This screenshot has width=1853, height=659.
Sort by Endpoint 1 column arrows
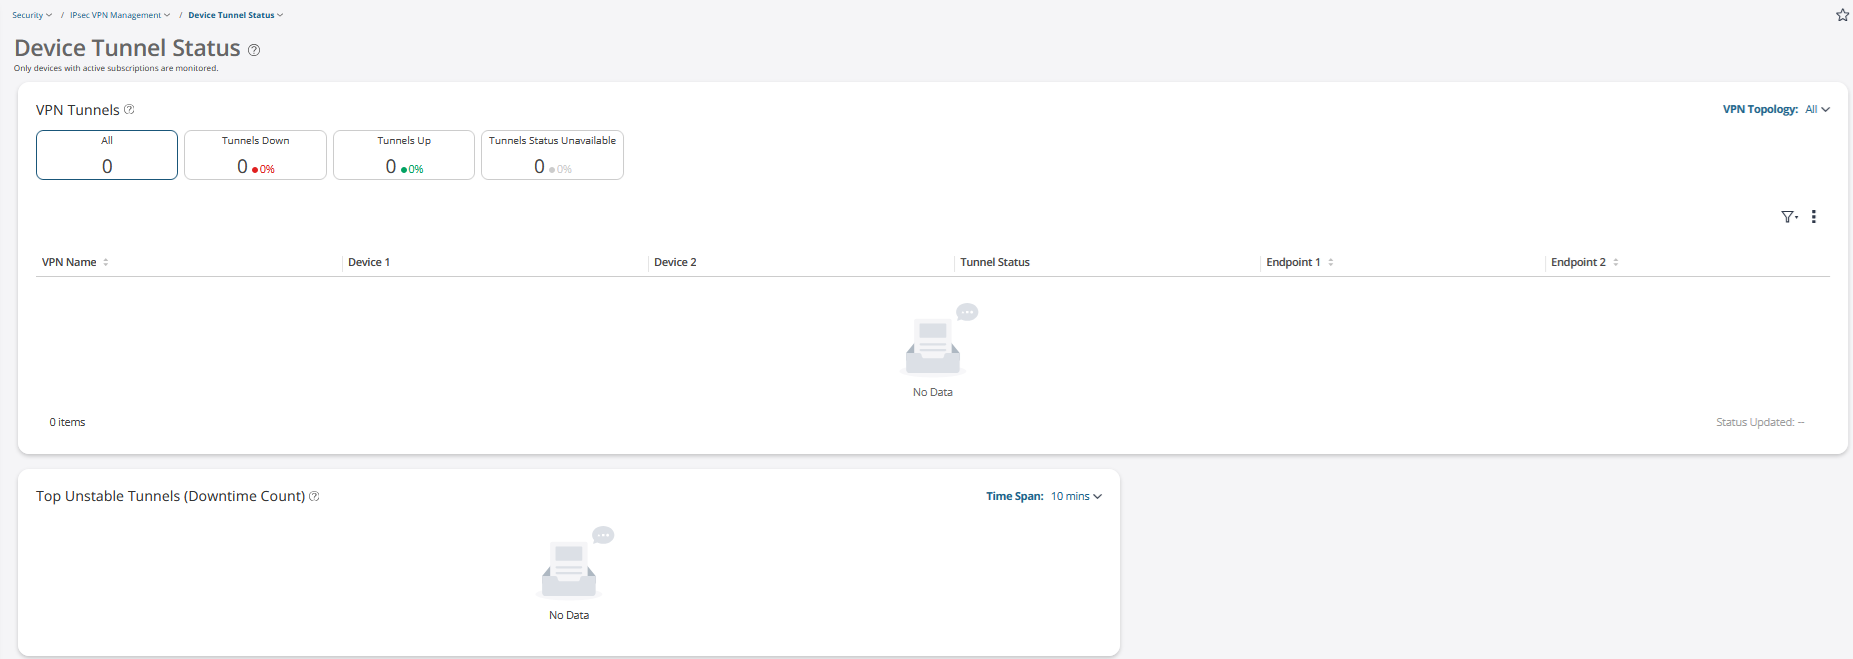click(x=1331, y=262)
